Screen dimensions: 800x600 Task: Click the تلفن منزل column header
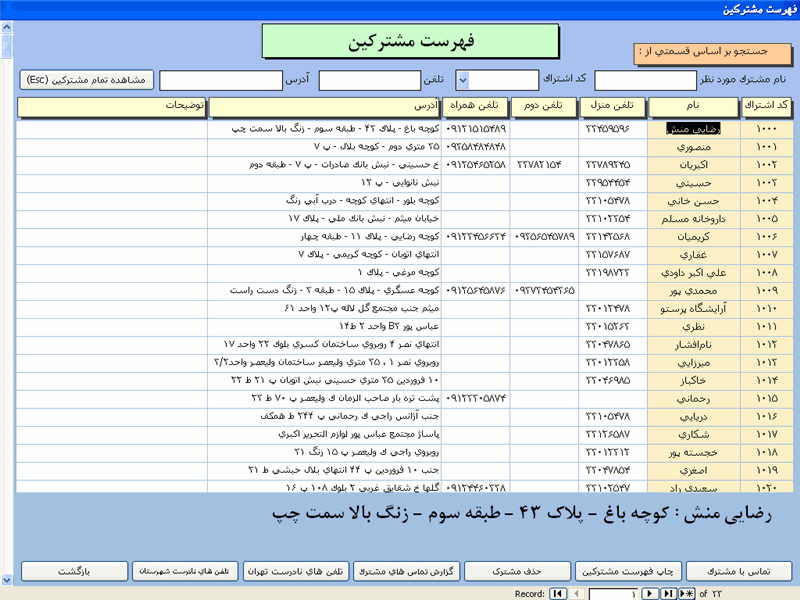612,107
